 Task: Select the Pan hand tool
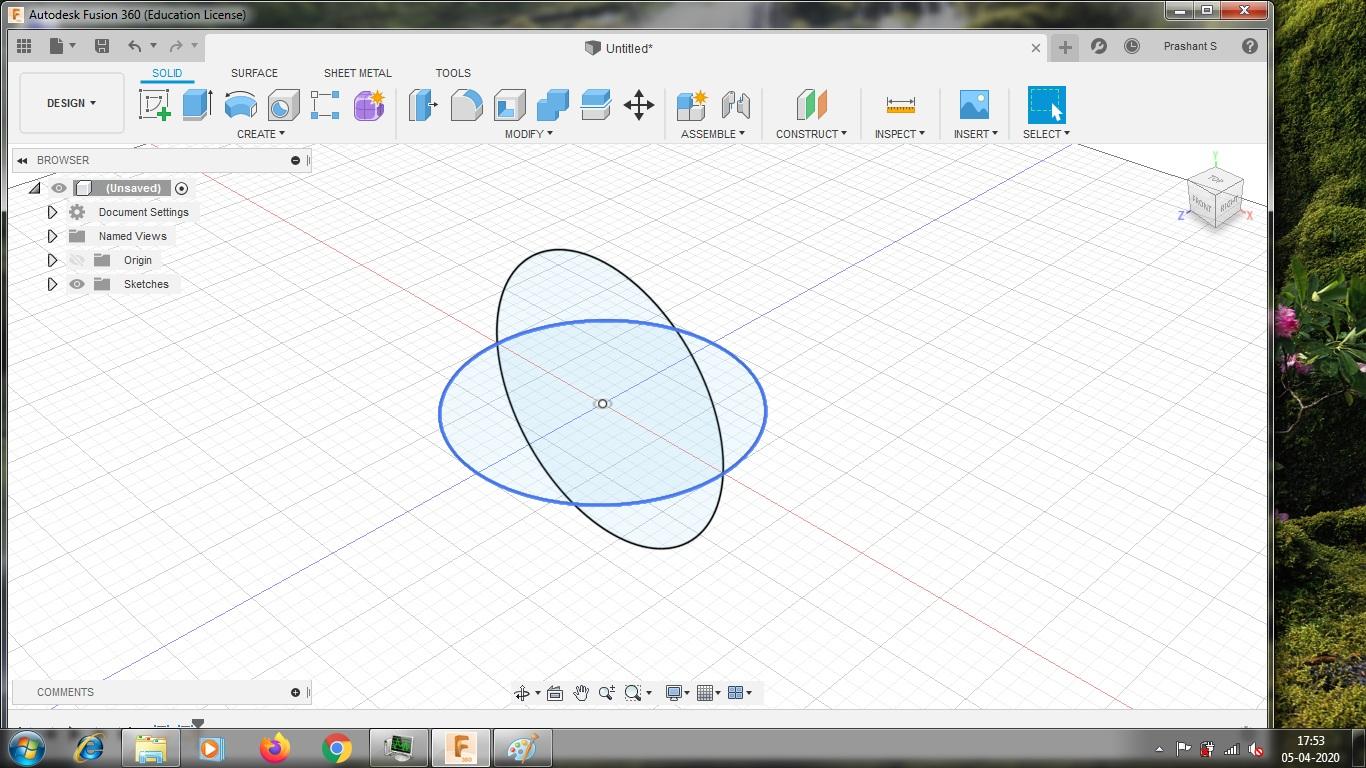click(581, 693)
